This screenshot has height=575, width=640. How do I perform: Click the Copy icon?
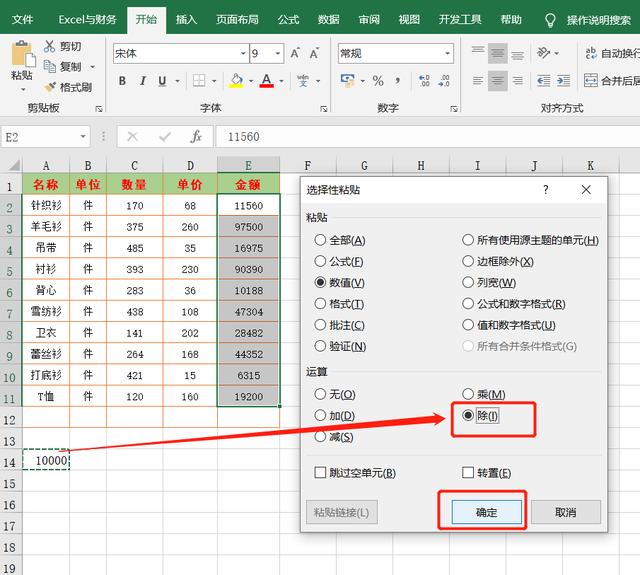pyautogui.click(x=49, y=66)
